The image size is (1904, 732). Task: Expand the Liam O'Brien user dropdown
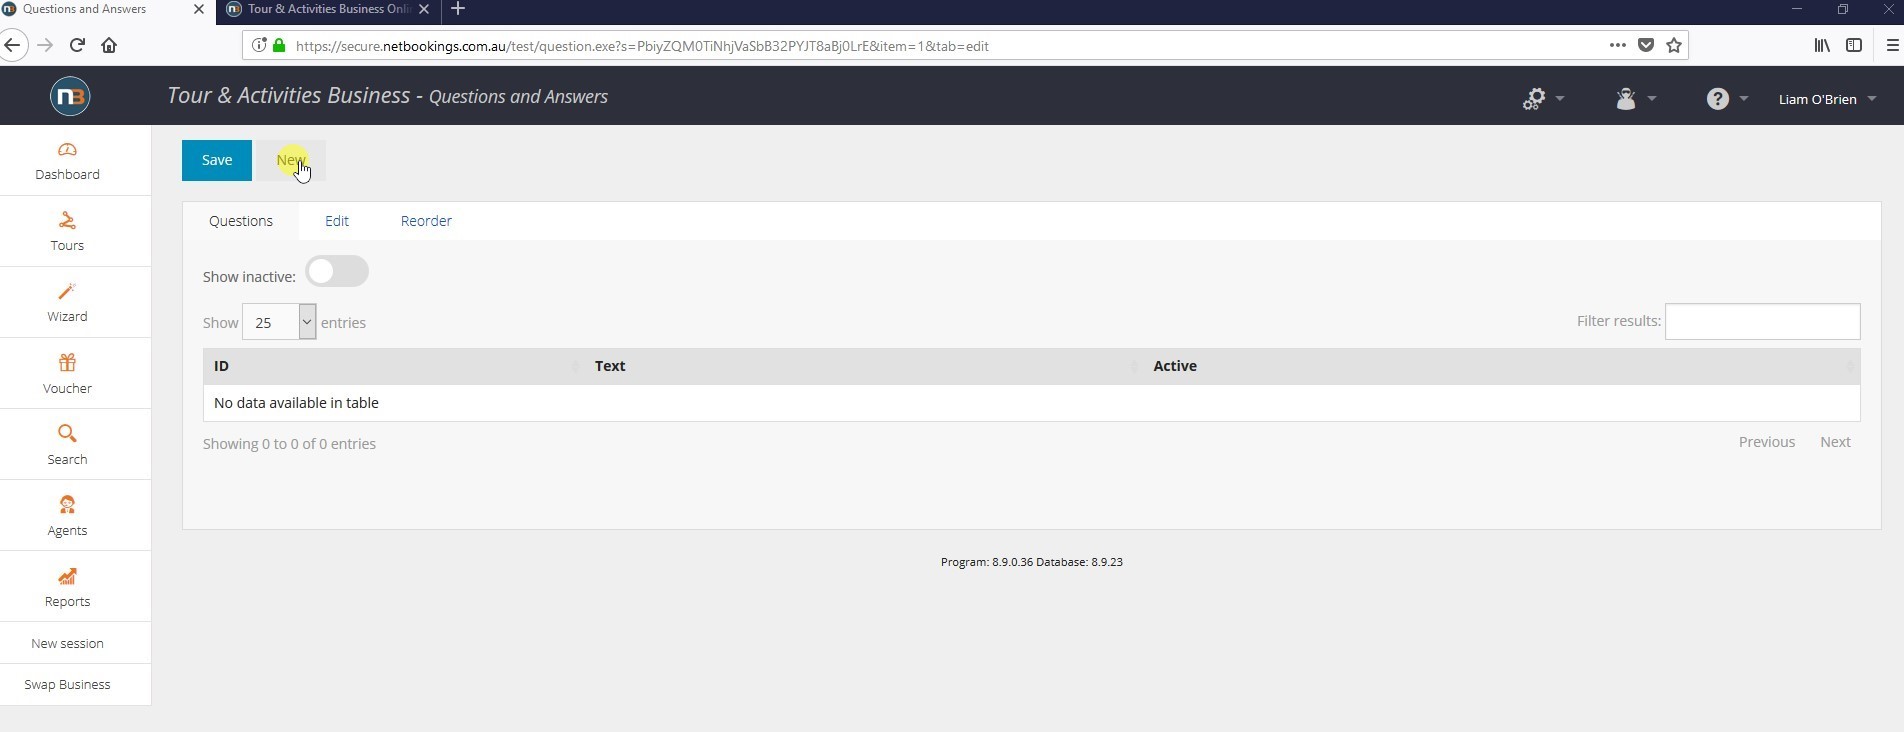point(1827,99)
